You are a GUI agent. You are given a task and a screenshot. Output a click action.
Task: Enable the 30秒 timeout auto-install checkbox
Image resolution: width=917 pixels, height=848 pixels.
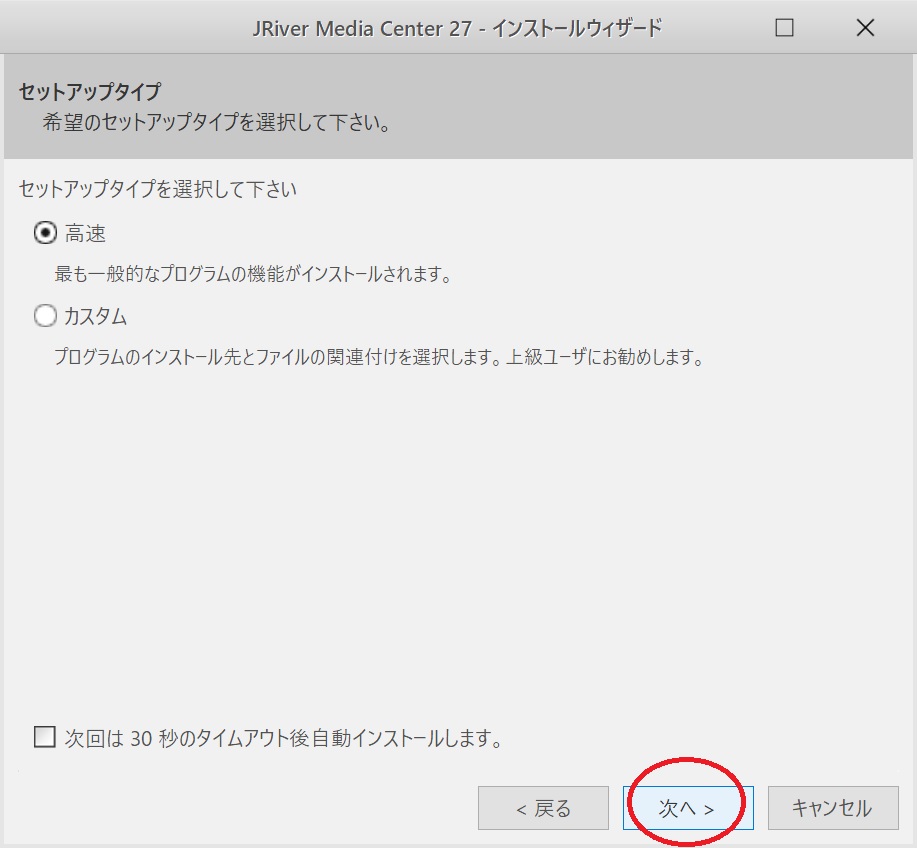click(45, 737)
